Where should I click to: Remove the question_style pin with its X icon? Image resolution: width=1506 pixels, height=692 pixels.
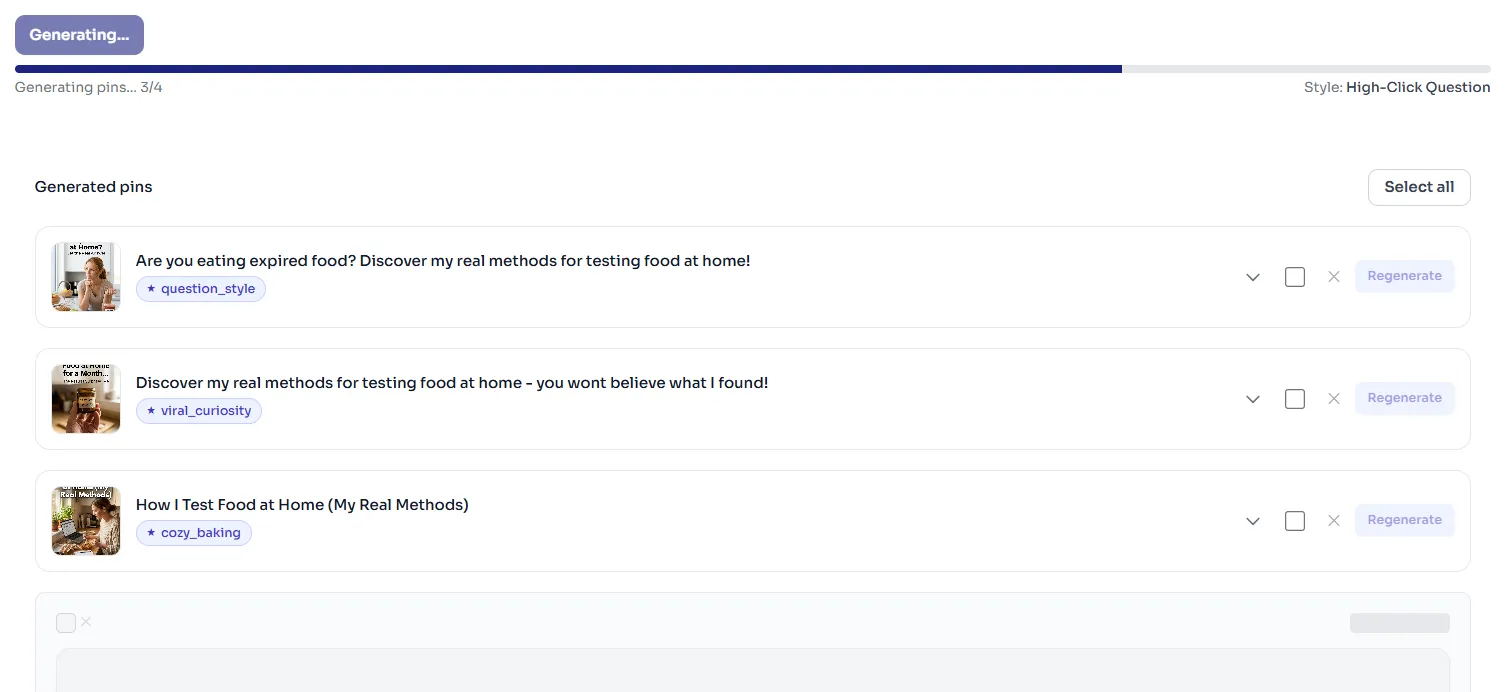coord(1333,277)
